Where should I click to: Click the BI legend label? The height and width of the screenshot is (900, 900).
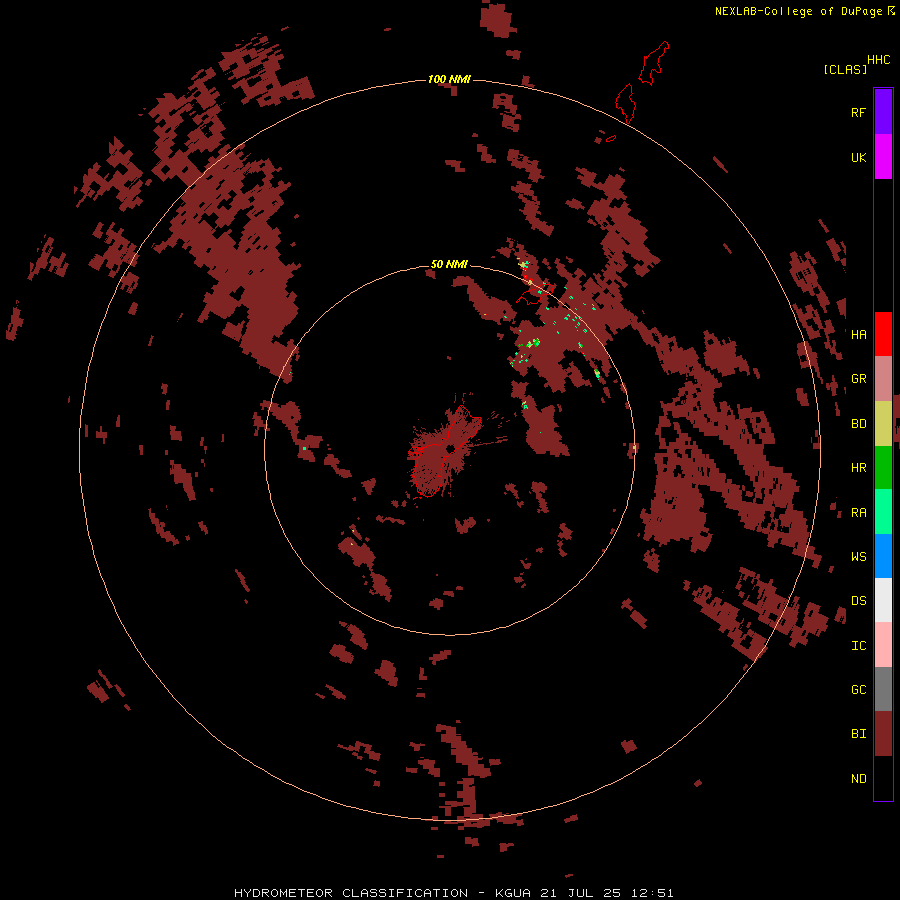[858, 734]
